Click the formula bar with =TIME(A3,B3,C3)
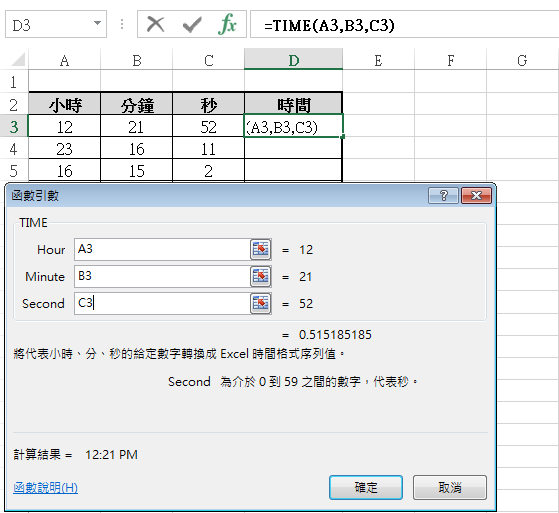This screenshot has width=559, height=513. coord(404,25)
